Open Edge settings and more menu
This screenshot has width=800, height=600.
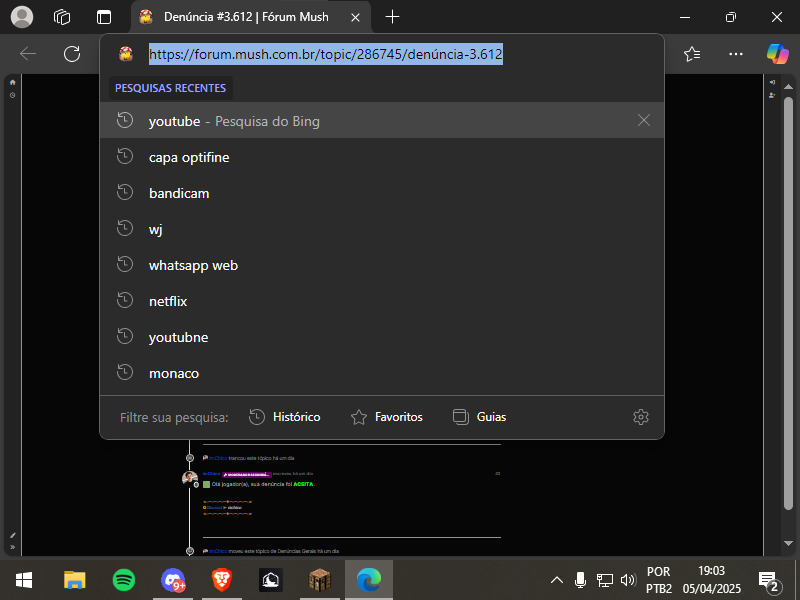(x=736, y=54)
